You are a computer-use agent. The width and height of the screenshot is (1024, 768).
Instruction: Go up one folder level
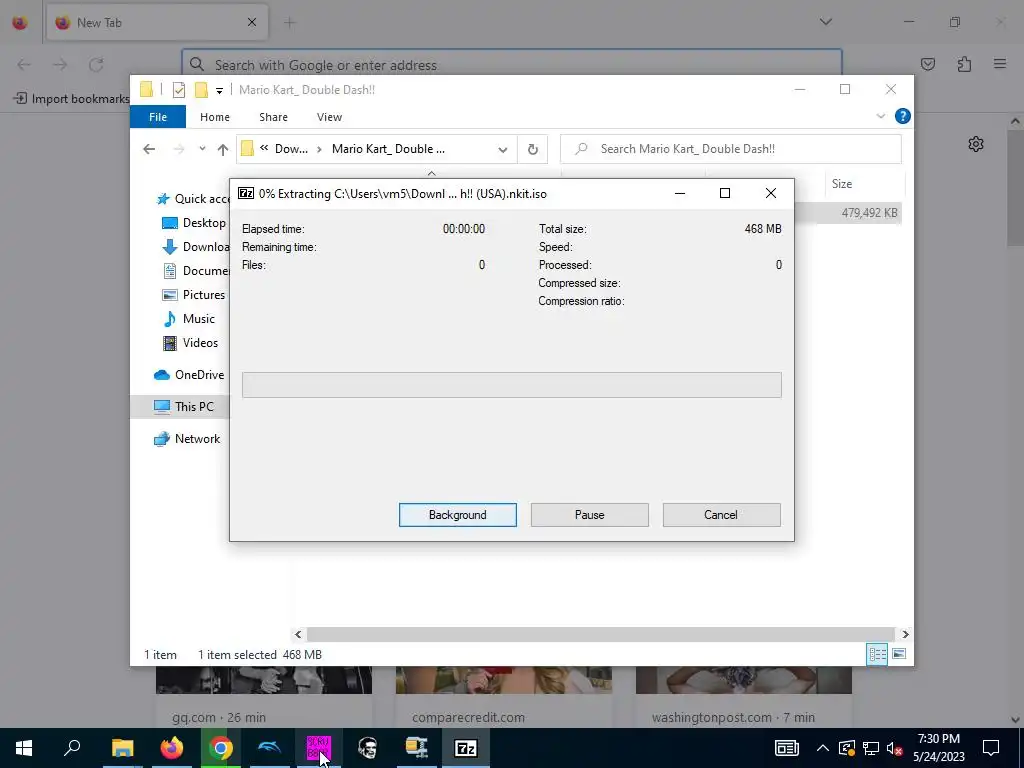(223, 150)
